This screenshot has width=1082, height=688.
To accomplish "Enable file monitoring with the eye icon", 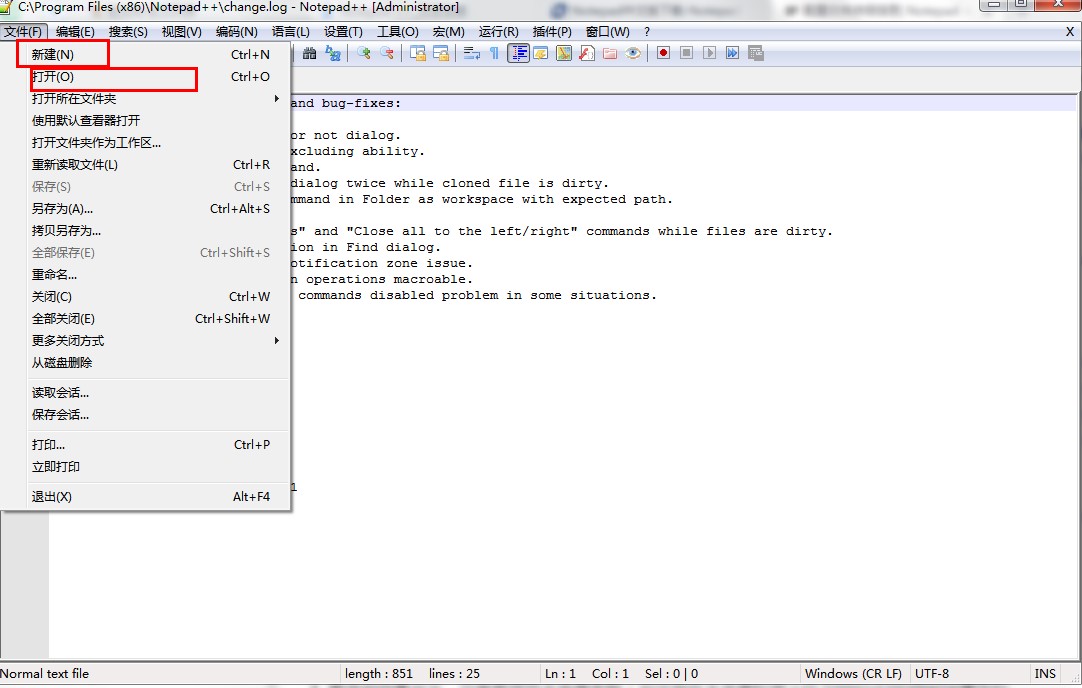I will (633, 53).
